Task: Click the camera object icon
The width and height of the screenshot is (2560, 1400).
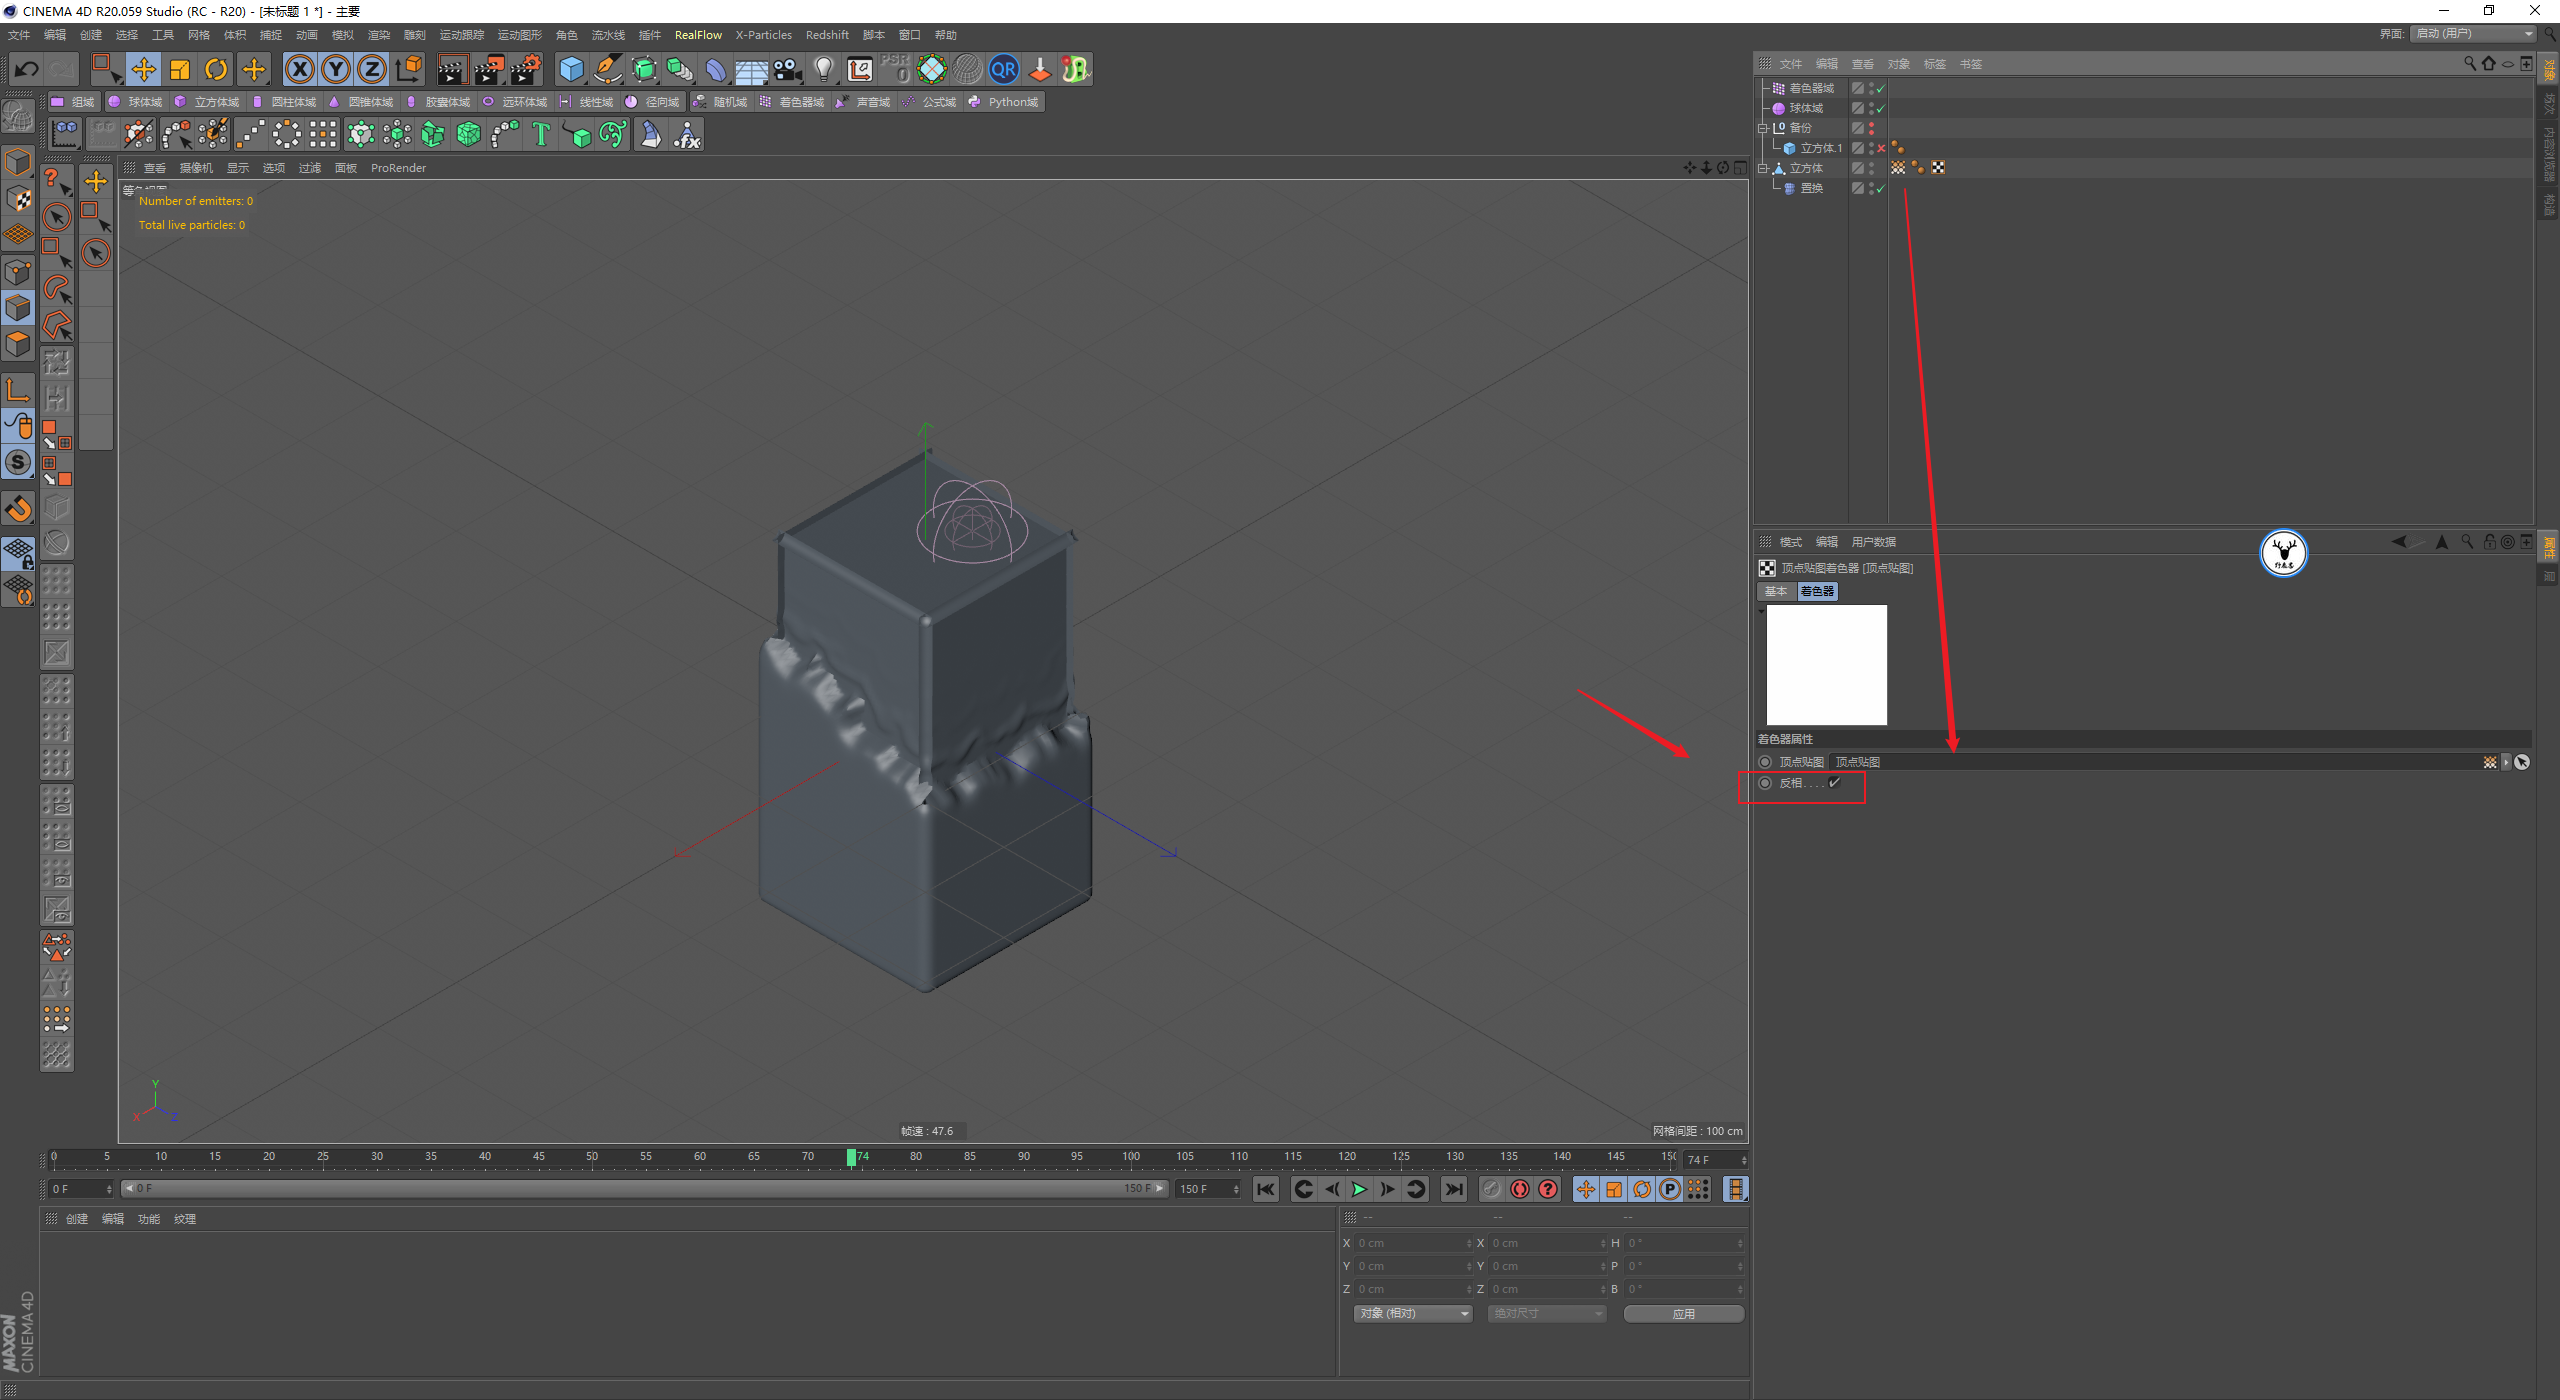Action: click(787, 69)
